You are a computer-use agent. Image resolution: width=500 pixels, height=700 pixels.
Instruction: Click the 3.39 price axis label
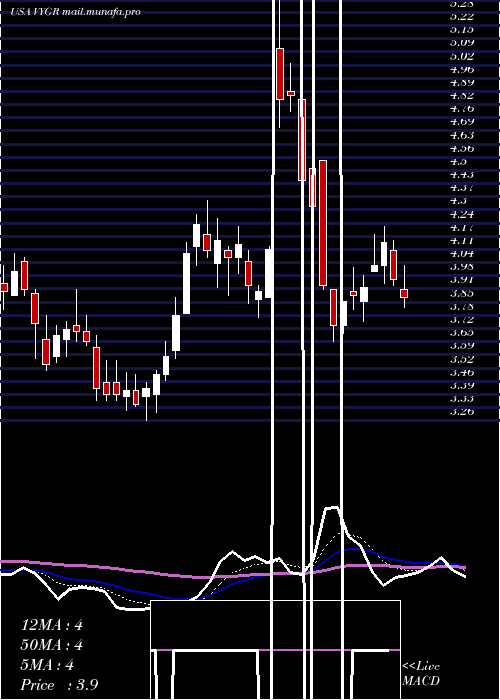[x=462, y=386]
